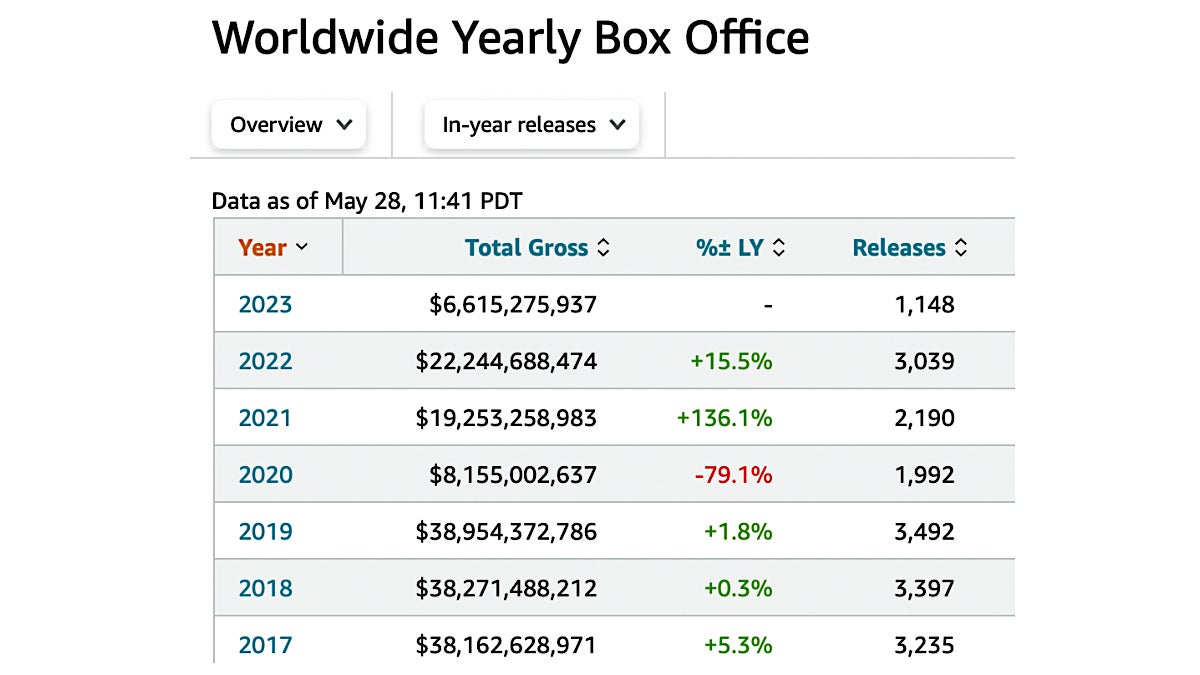1200x675 pixels.
Task: Click the Worldwide Yearly Box Office heading
Action: 510,38
